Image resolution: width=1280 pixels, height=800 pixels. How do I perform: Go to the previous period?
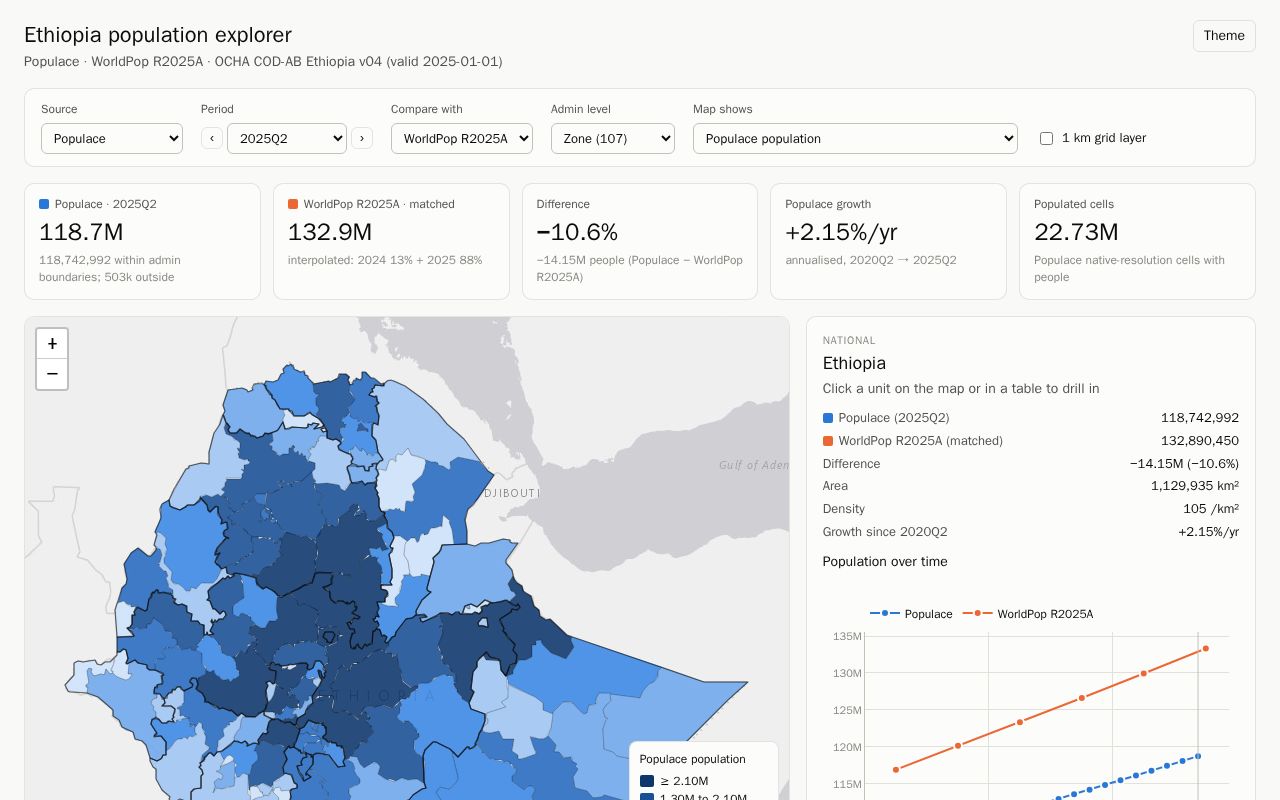pyautogui.click(x=212, y=138)
